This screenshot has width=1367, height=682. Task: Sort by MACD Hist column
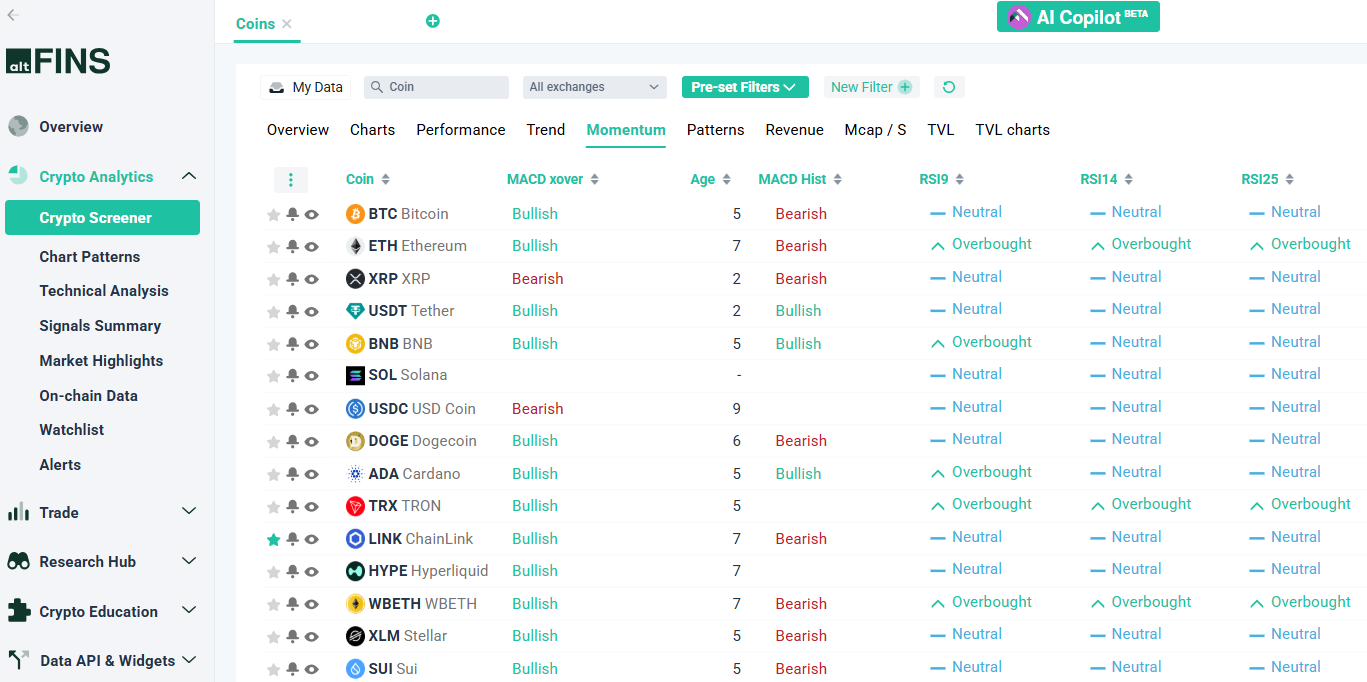[800, 179]
